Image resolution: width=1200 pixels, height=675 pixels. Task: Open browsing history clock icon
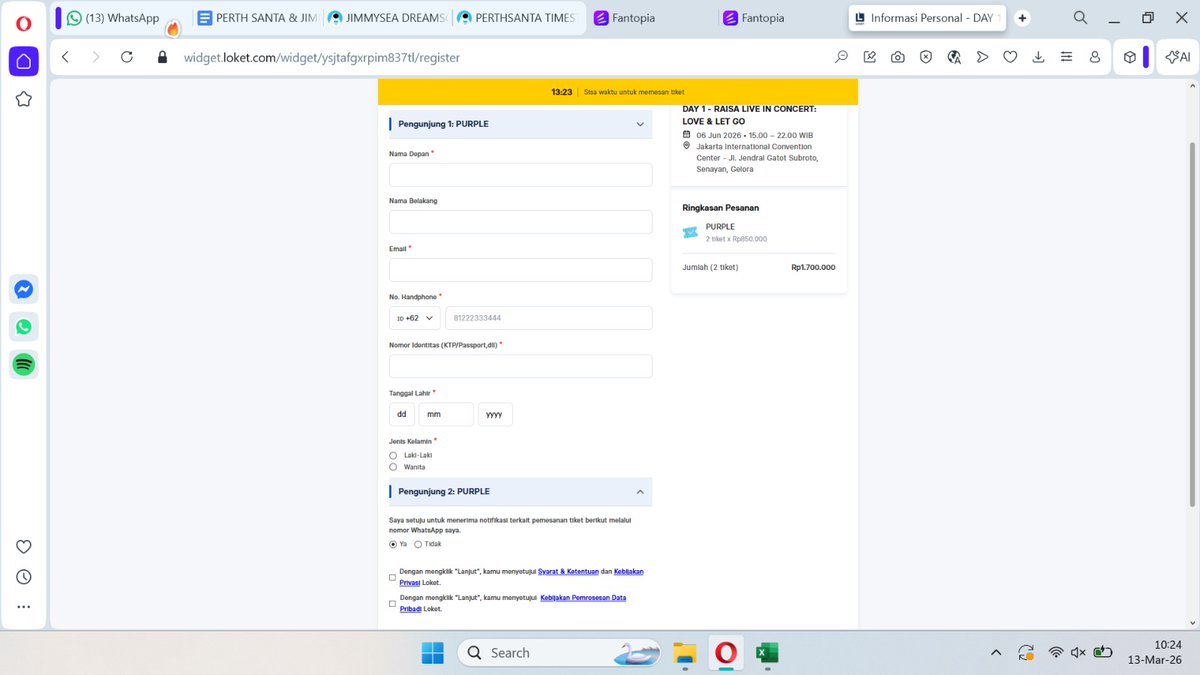click(24, 577)
